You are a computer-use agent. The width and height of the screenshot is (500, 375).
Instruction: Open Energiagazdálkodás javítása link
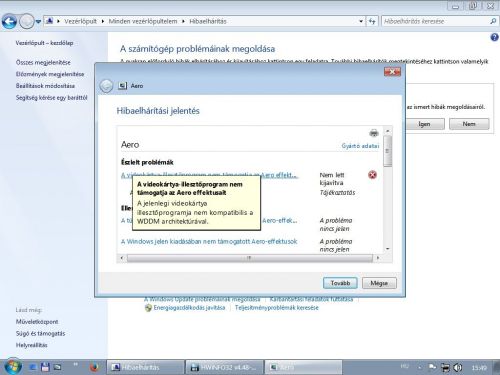coord(189,308)
